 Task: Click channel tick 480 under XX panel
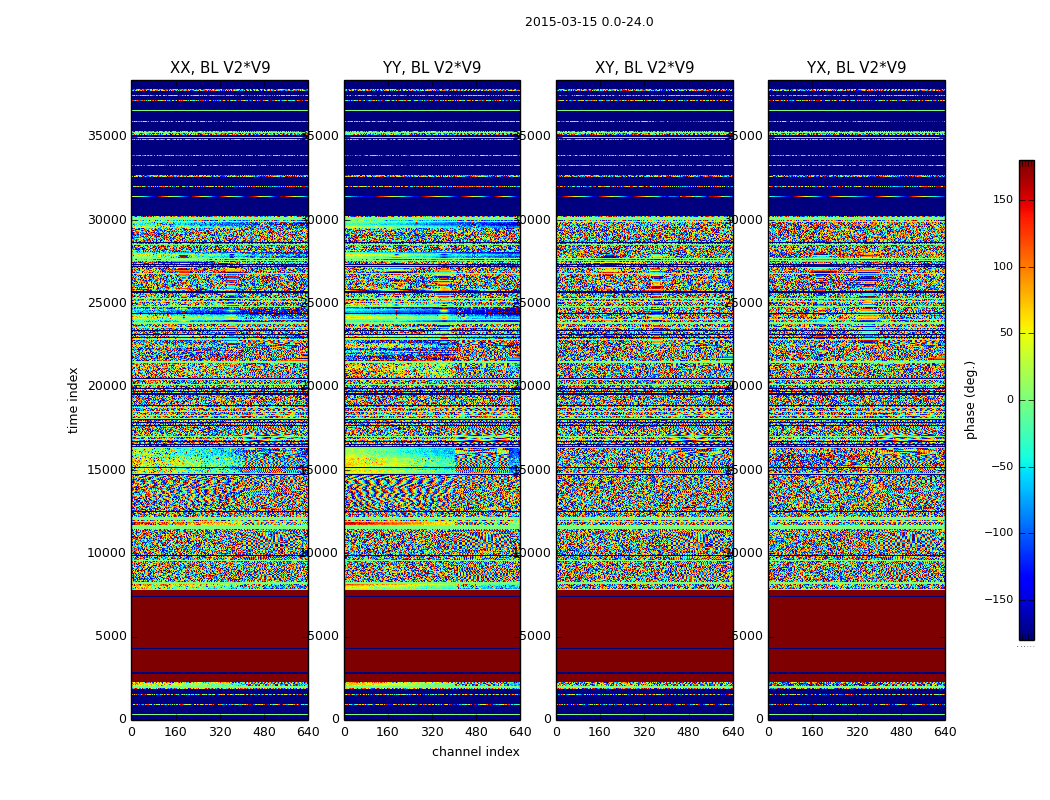pos(264,732)
